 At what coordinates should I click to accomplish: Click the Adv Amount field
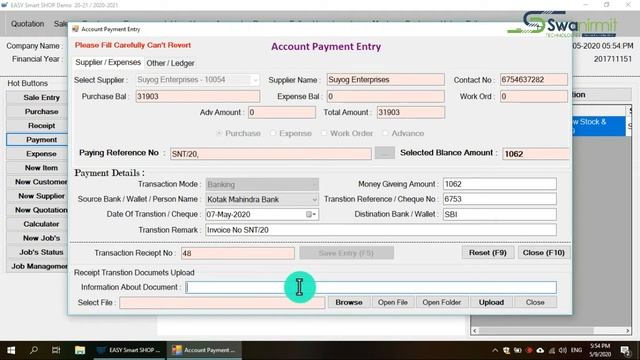pos(282,113)
